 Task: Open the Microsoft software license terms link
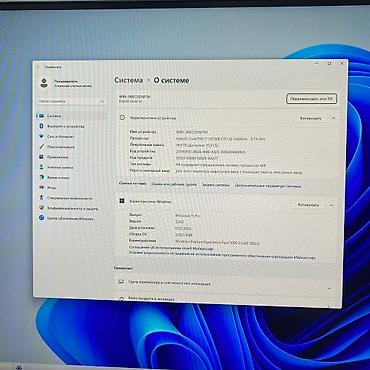point(222,257)
